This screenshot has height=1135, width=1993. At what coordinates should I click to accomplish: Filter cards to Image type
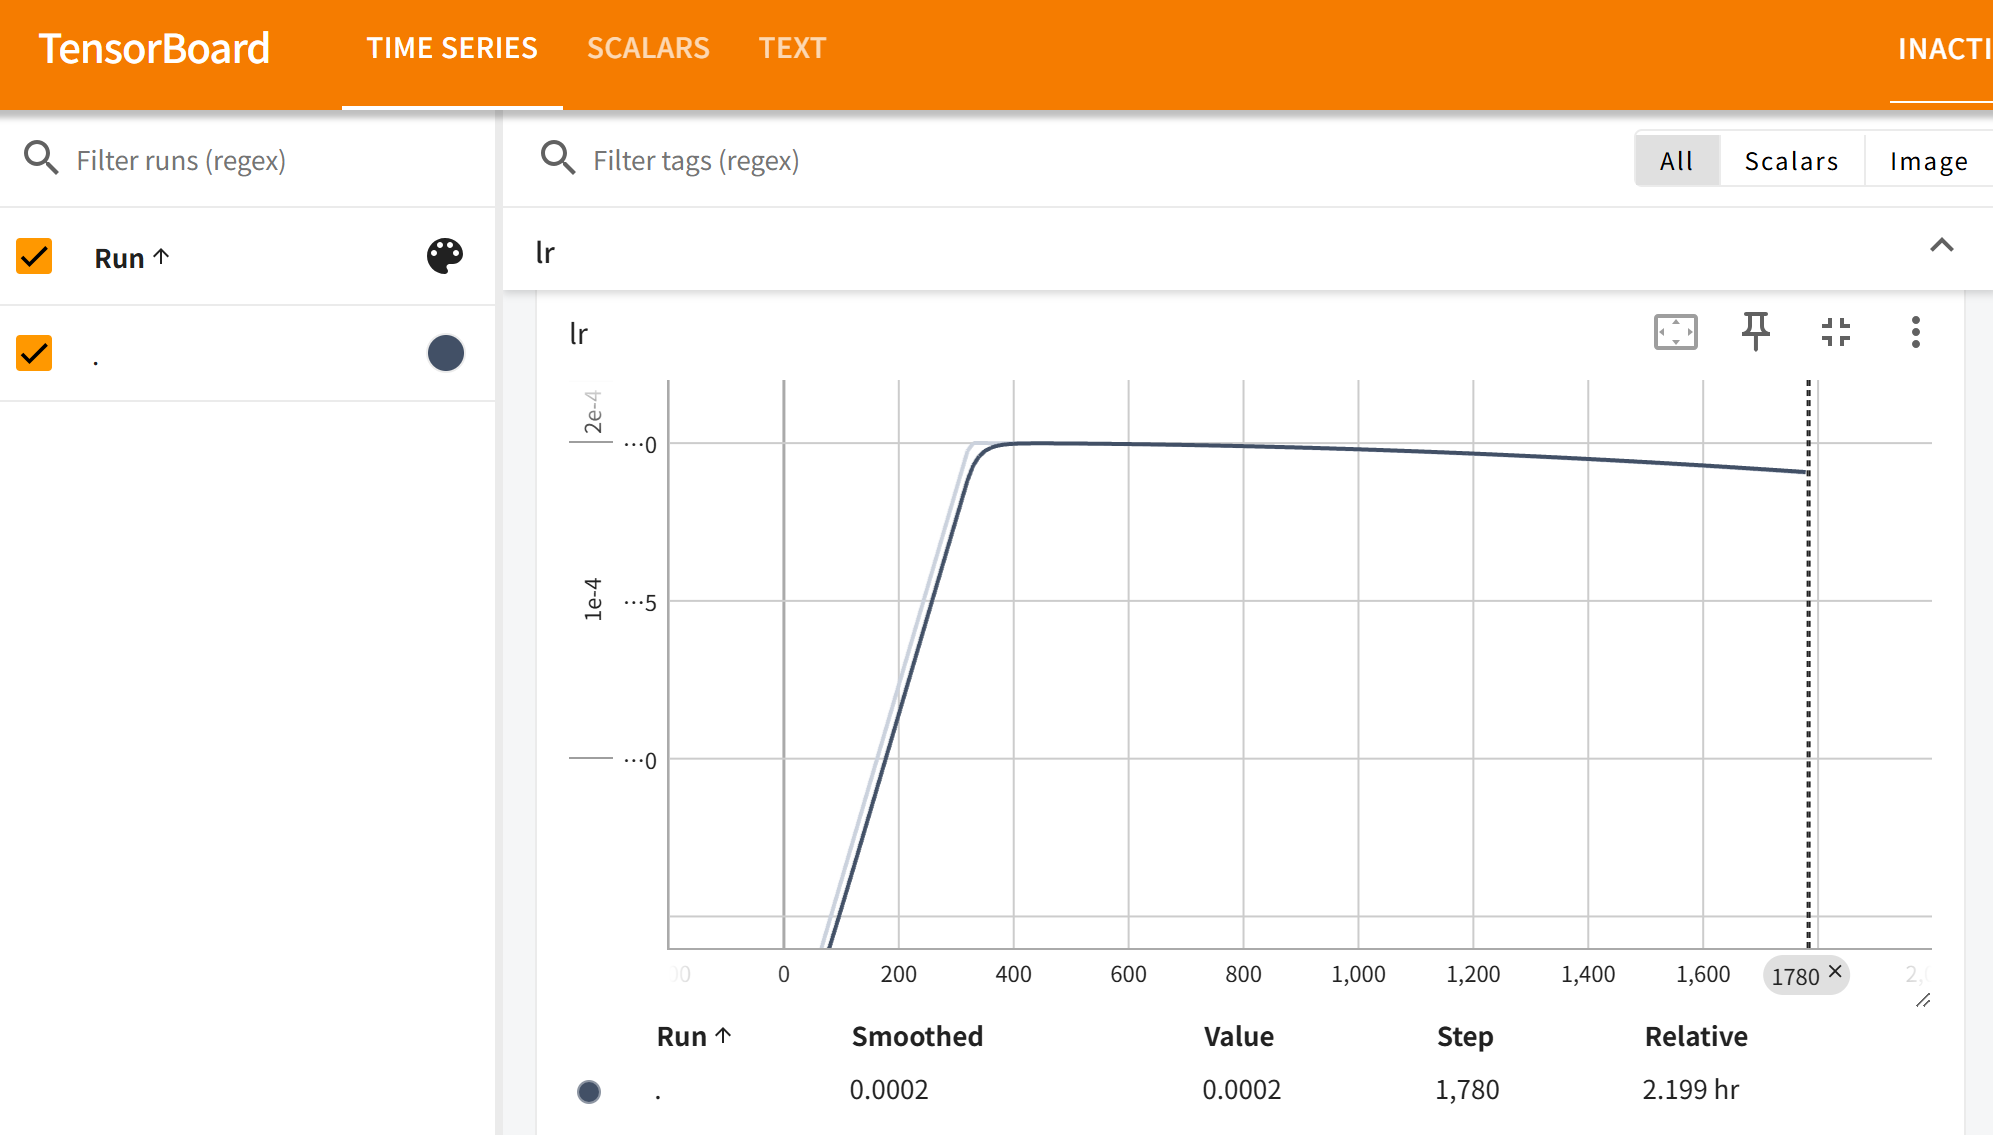click(1928, 161)
